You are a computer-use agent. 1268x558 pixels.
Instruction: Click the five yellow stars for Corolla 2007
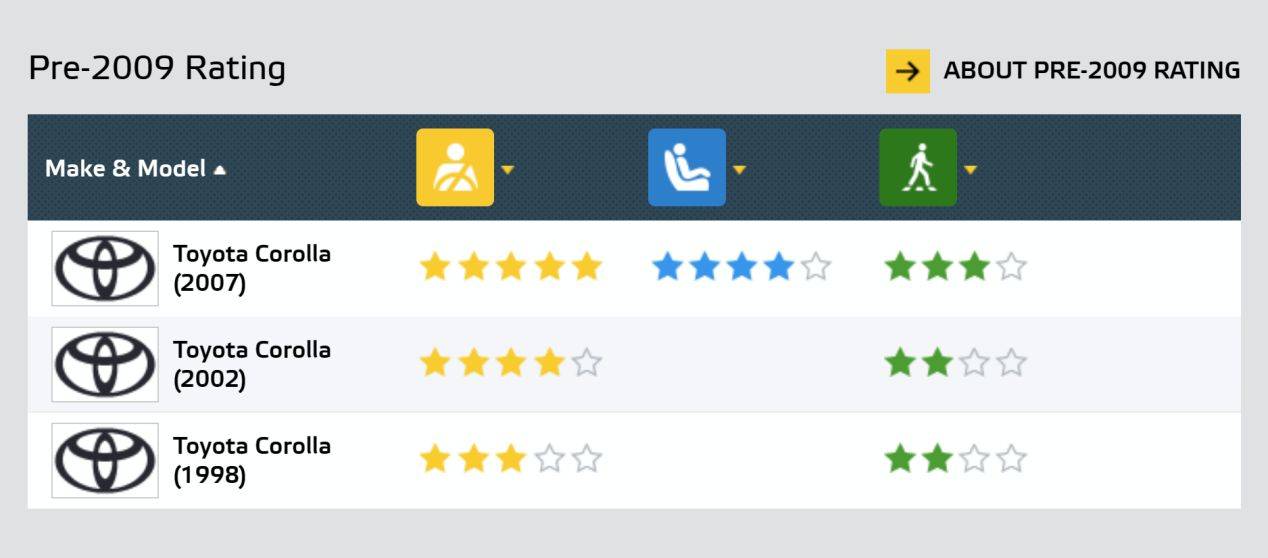(511, 267)
